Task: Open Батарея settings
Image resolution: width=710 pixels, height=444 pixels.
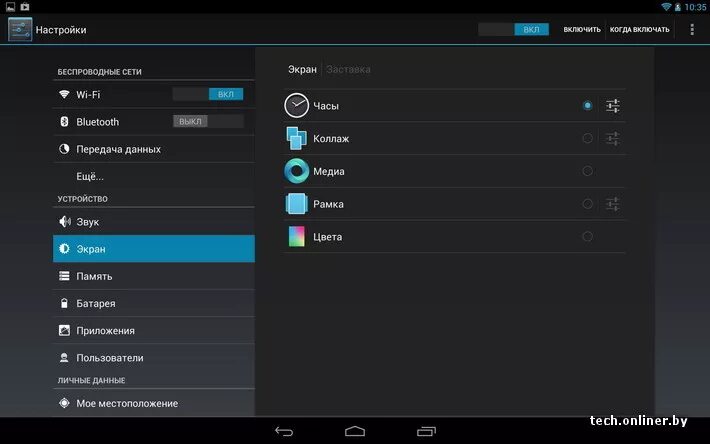Action: click(154, 303)
